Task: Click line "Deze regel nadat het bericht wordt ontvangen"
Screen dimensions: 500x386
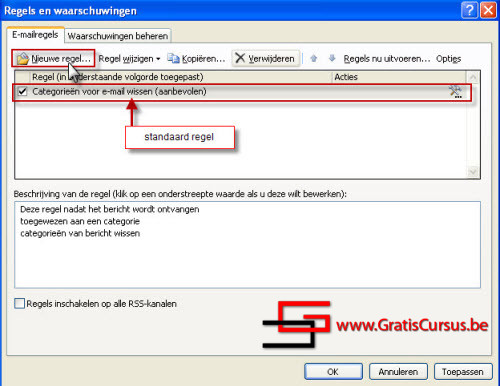Action: (110, 209)
